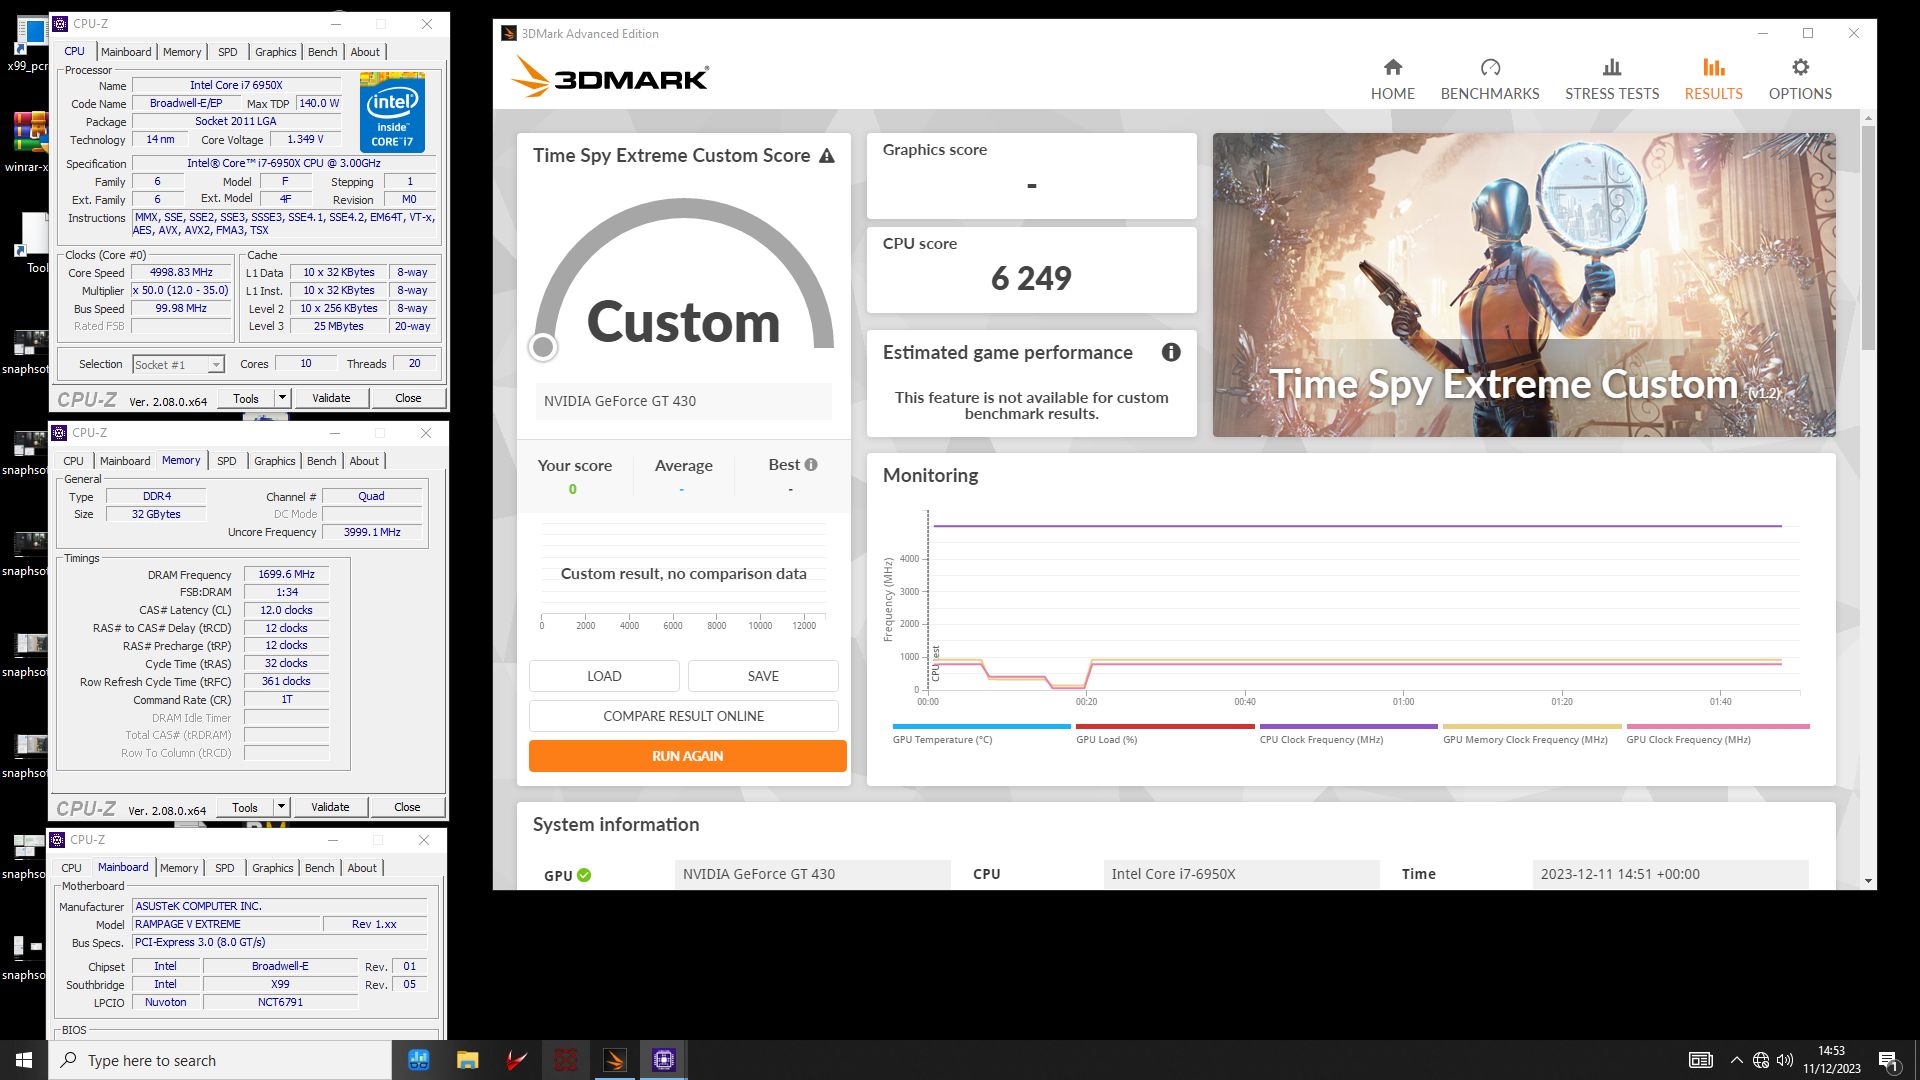This screenshot has width=1920, height=1080.
Task: Open the HOME section in 3DMark
Action: pyautogui.click(x=1392, y=79)
